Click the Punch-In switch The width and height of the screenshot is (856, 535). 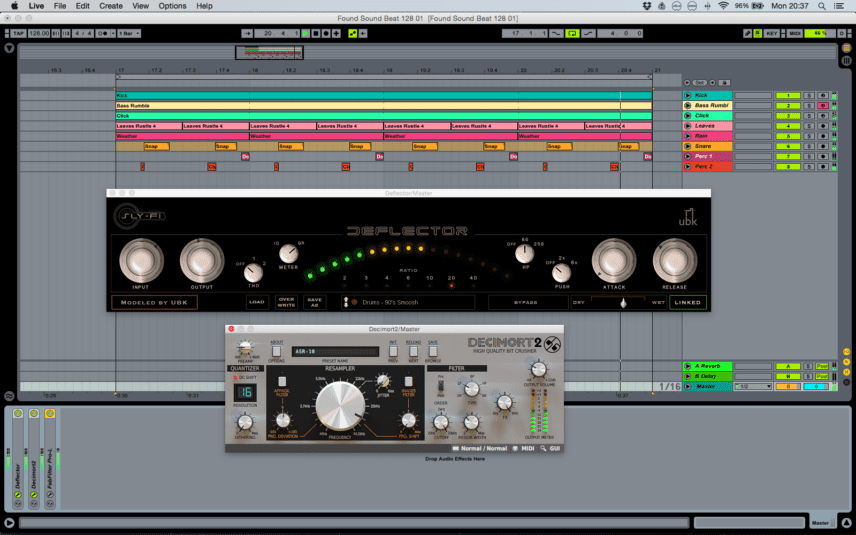[x=556, y=33]
